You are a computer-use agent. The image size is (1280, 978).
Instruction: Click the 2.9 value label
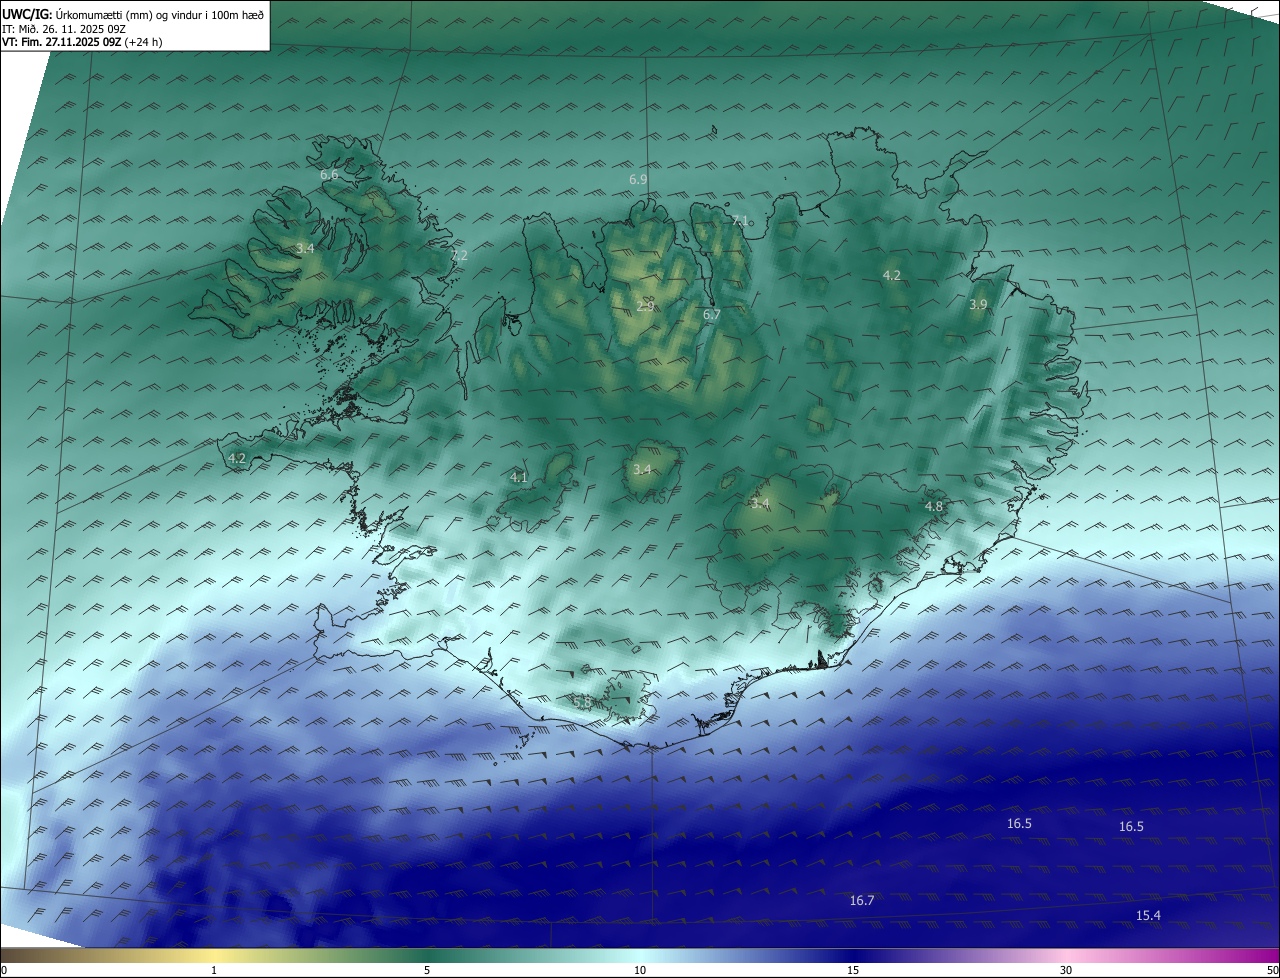645,306
